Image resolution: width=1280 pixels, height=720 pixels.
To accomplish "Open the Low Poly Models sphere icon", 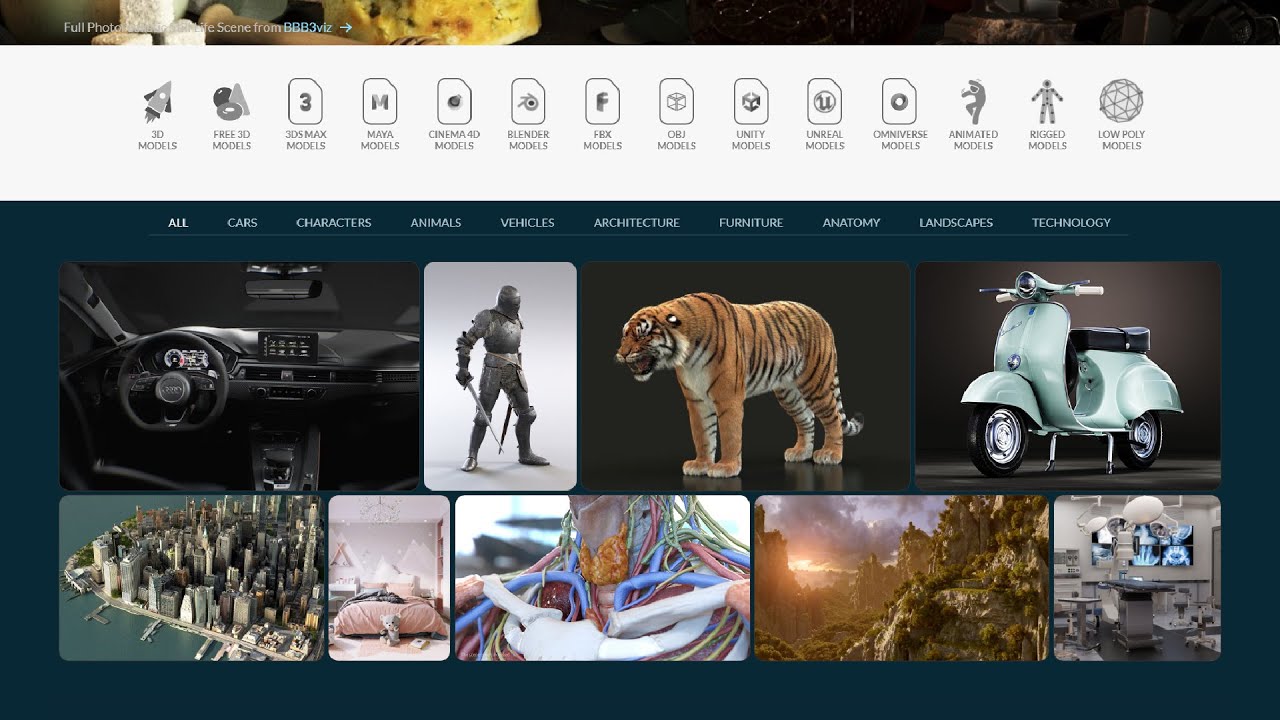I will (x=1121, y=101).
